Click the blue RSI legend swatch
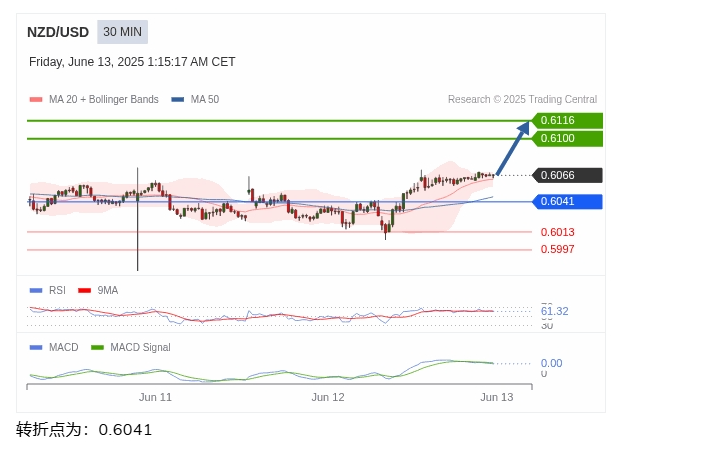This screenshot has height=457, width=726. pyautogui.click(x=36, y=290)
